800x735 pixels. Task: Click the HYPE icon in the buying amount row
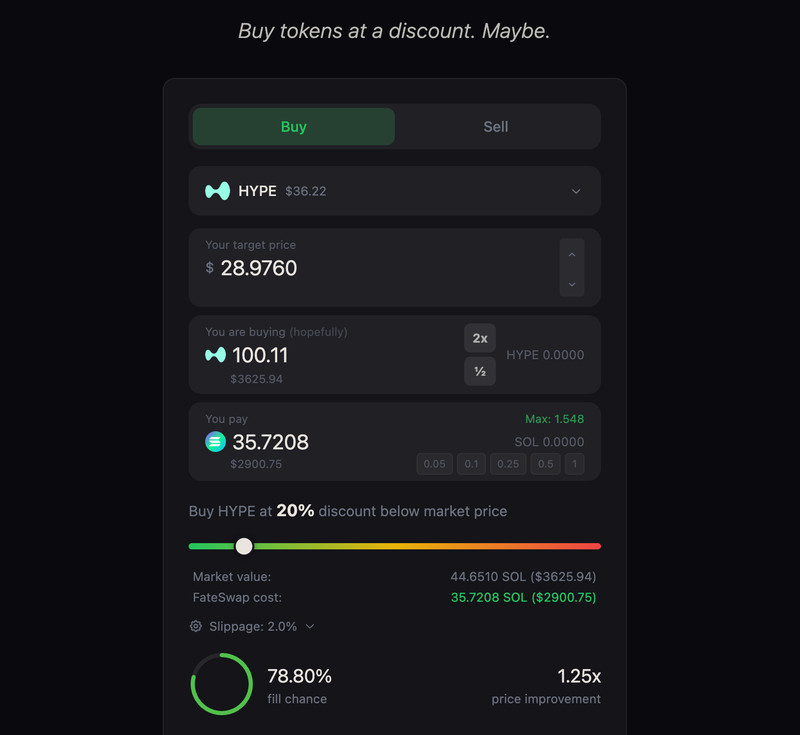[215, 355]
